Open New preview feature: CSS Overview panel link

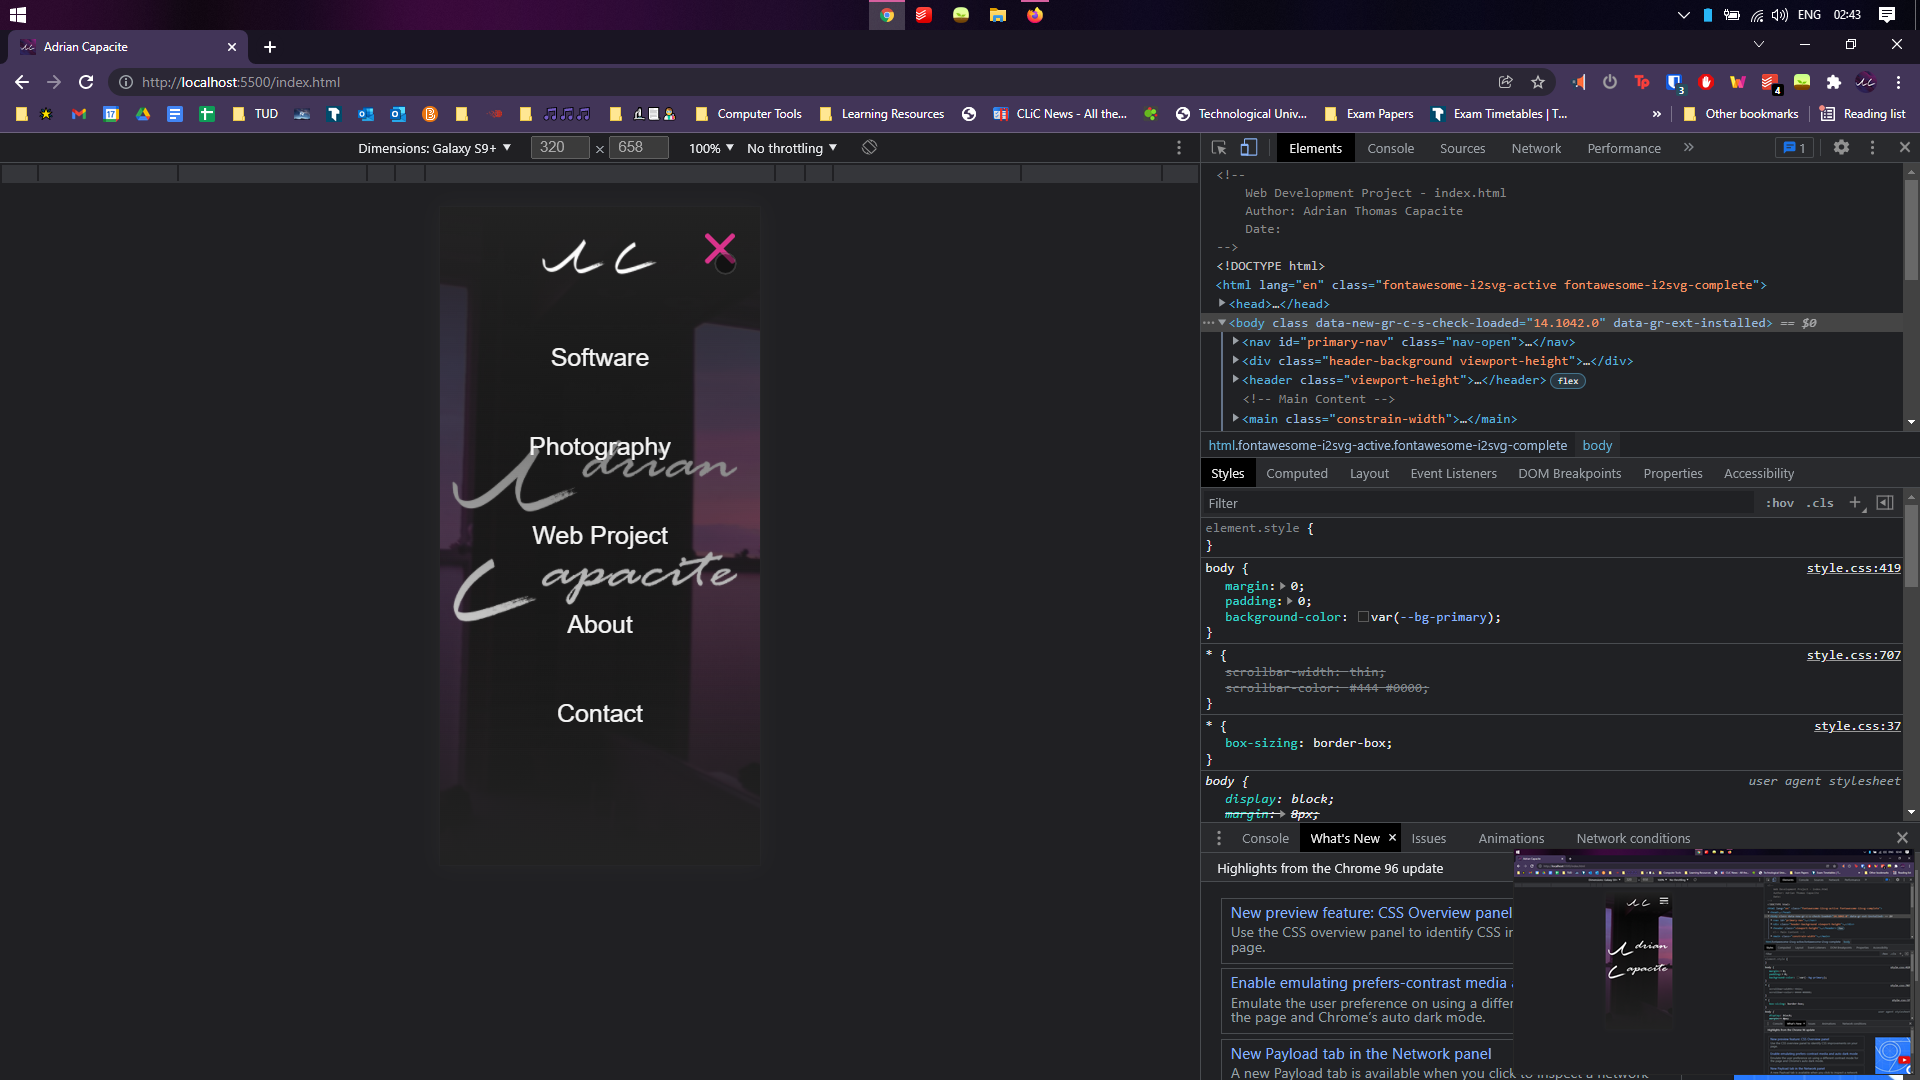(1371, 912)
